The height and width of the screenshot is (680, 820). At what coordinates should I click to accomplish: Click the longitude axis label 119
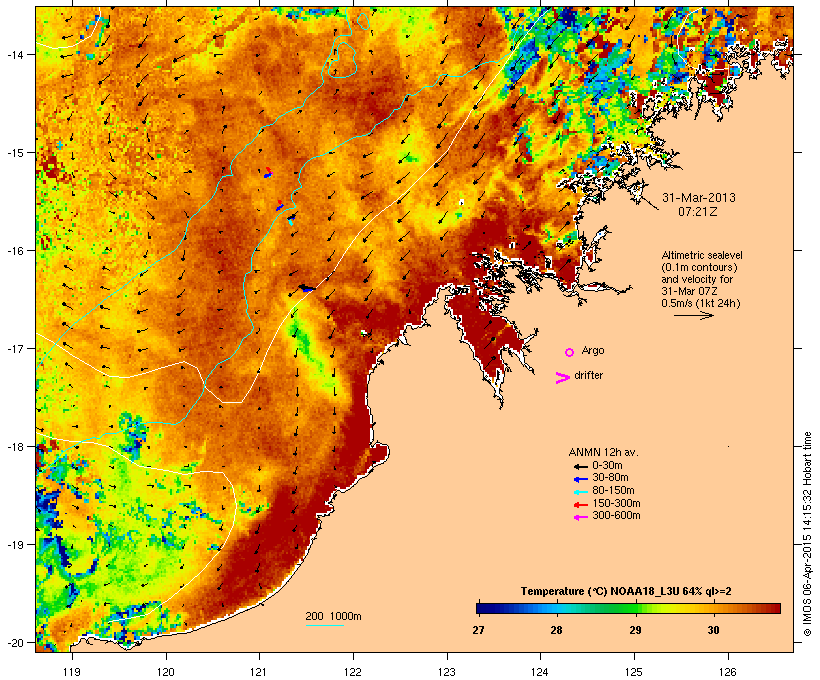pos(72,672)
